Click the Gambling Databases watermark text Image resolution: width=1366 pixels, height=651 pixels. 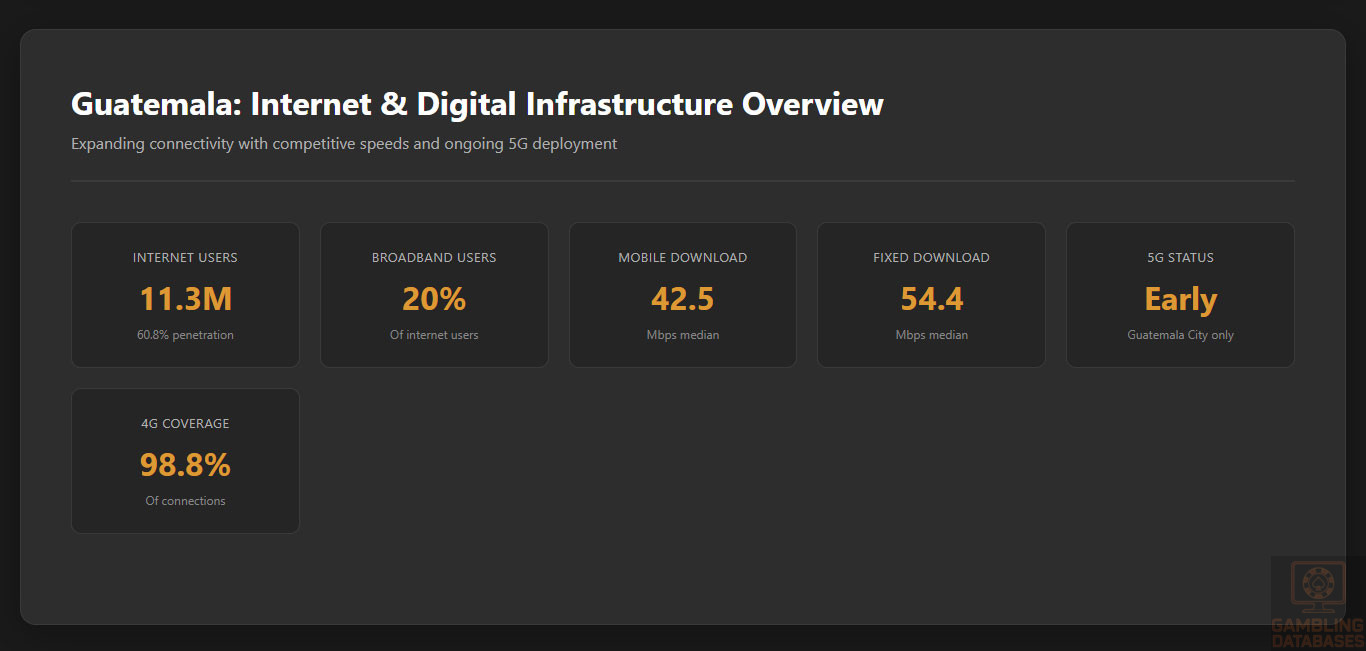[1318, 634]
